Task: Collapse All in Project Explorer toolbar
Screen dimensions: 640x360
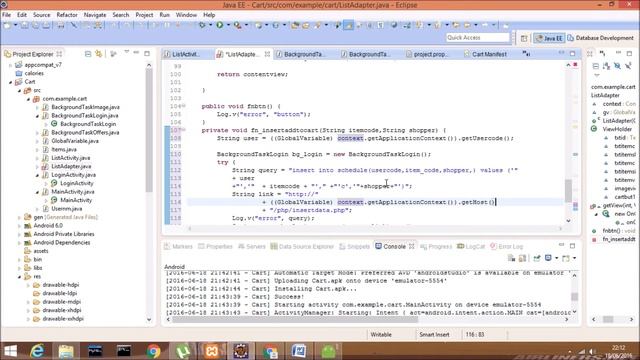Action: (x=88, y=54)
